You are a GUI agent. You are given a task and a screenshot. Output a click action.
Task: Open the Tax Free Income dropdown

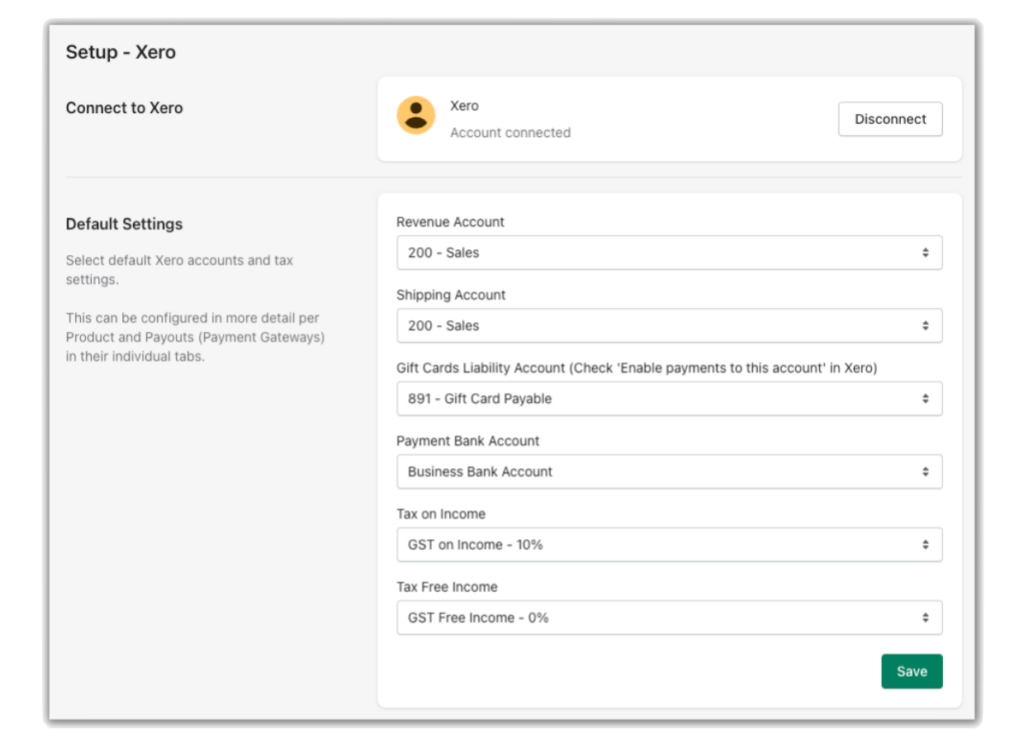click(x=669, y=618)
